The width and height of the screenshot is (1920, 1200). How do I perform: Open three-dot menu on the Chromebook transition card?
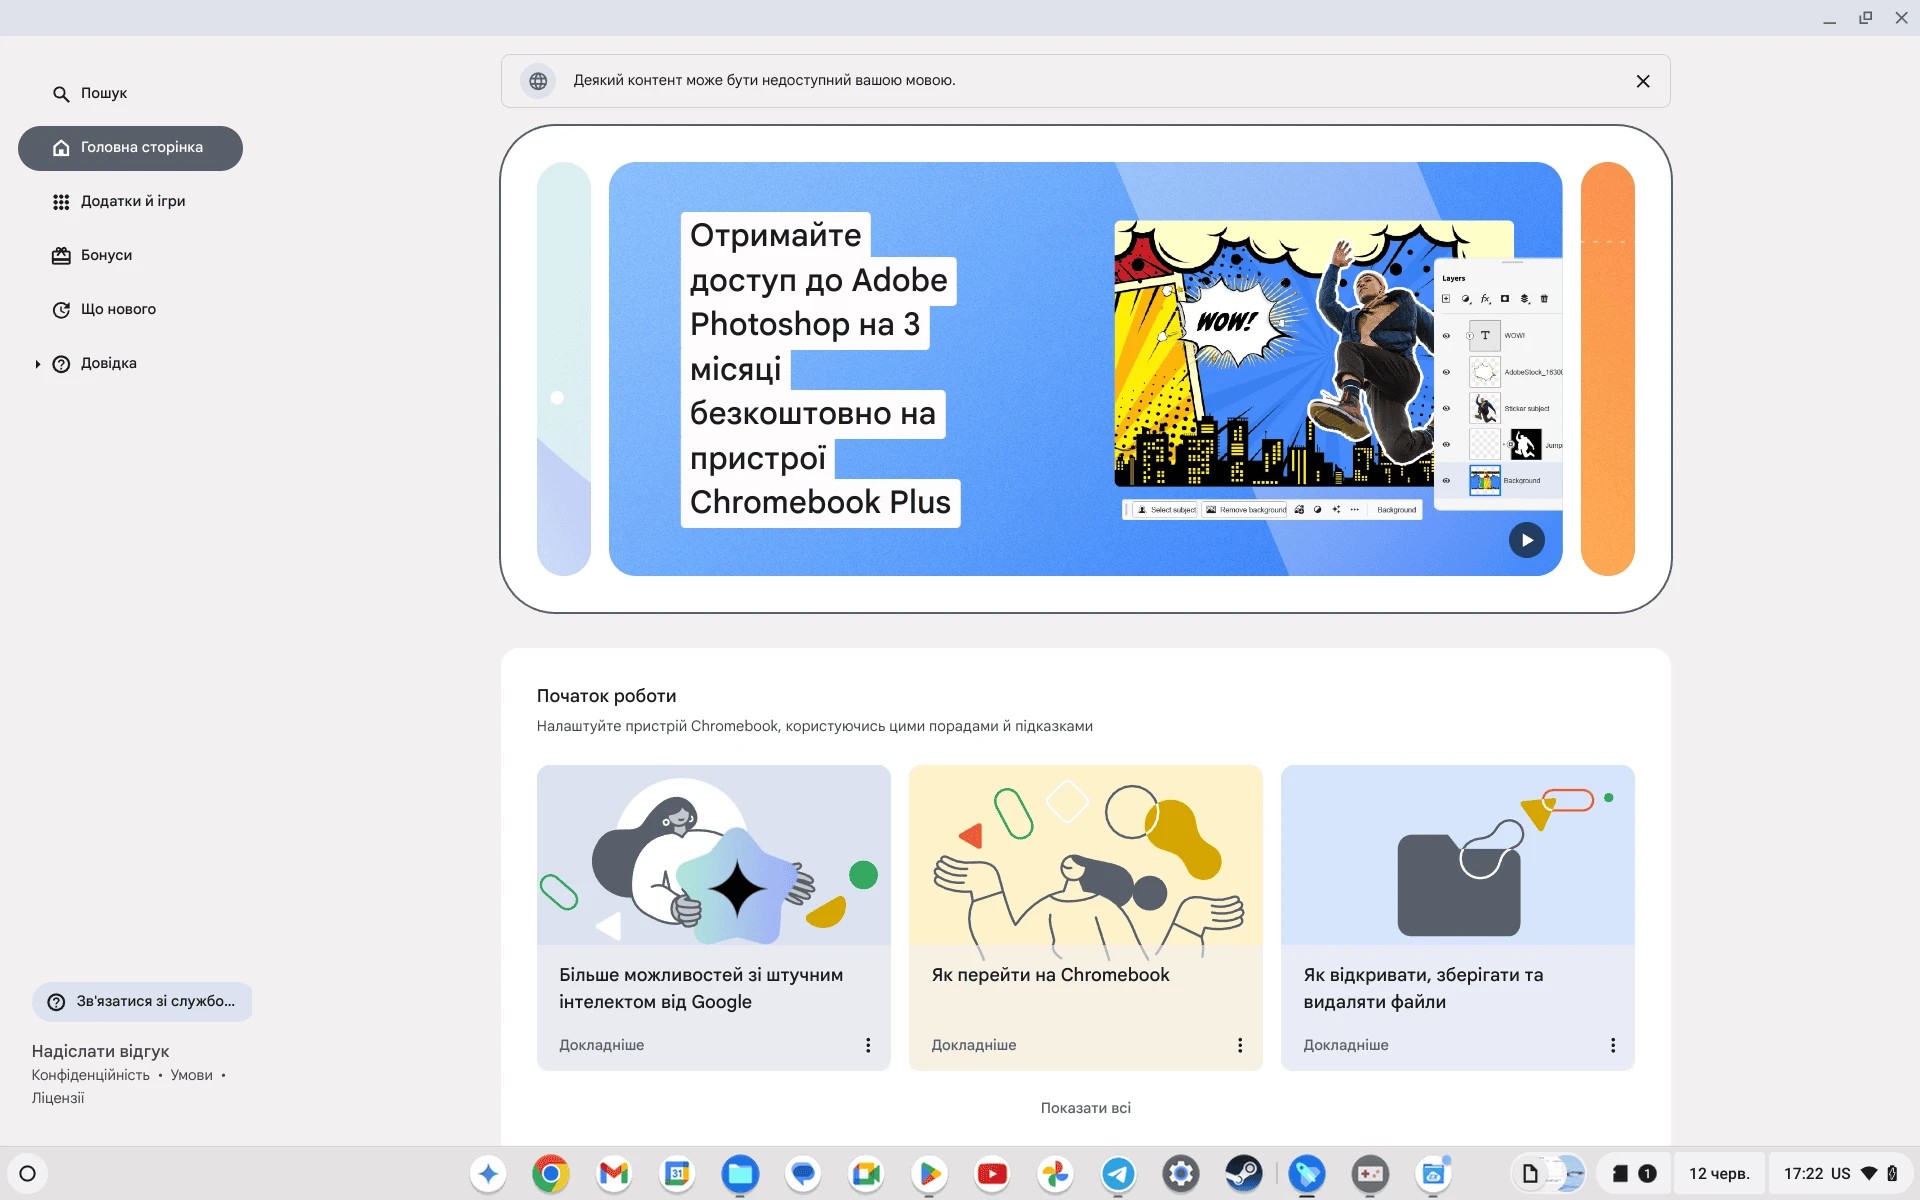1239,1044
